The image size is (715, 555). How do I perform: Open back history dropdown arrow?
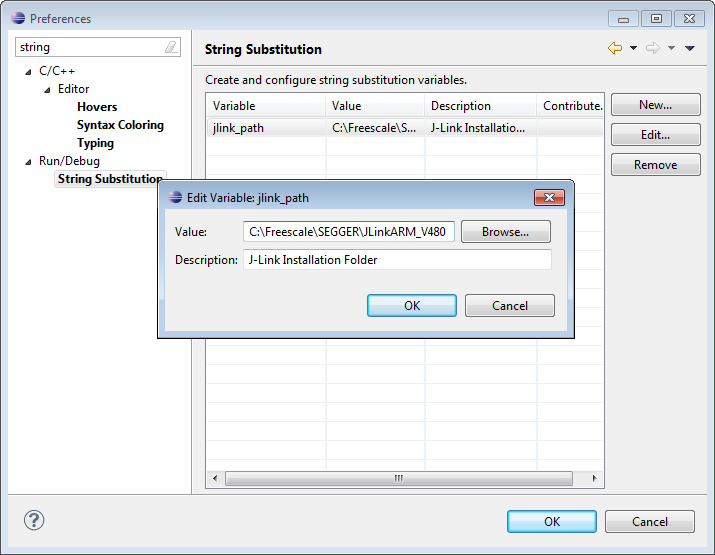[633, 48]
